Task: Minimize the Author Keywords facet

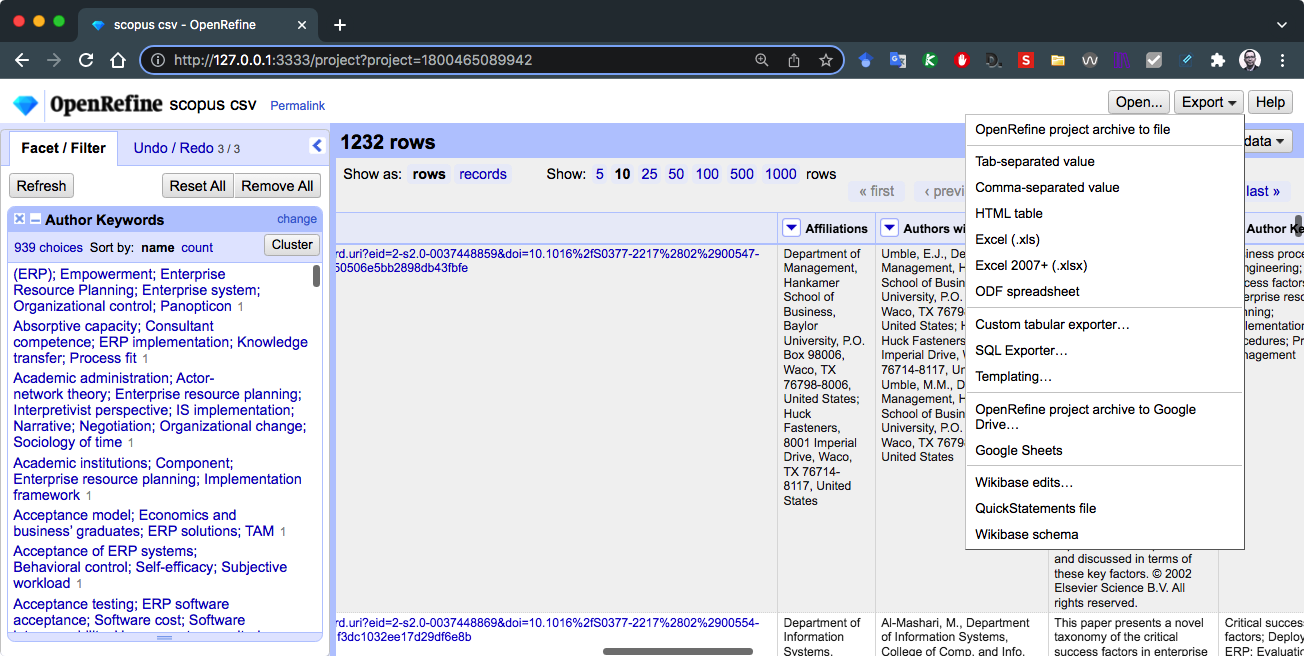Action: [35, 219]
